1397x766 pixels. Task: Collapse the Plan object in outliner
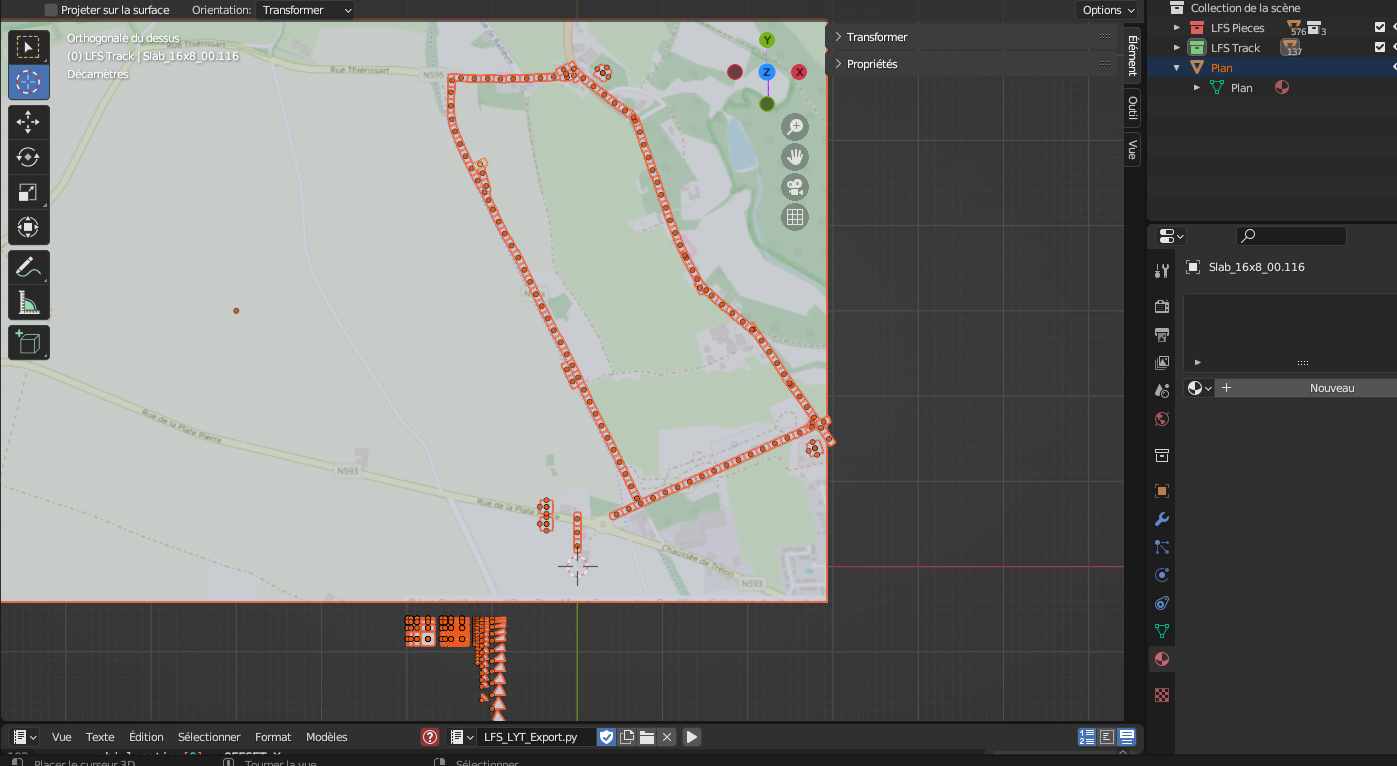tap(1177, 68)
